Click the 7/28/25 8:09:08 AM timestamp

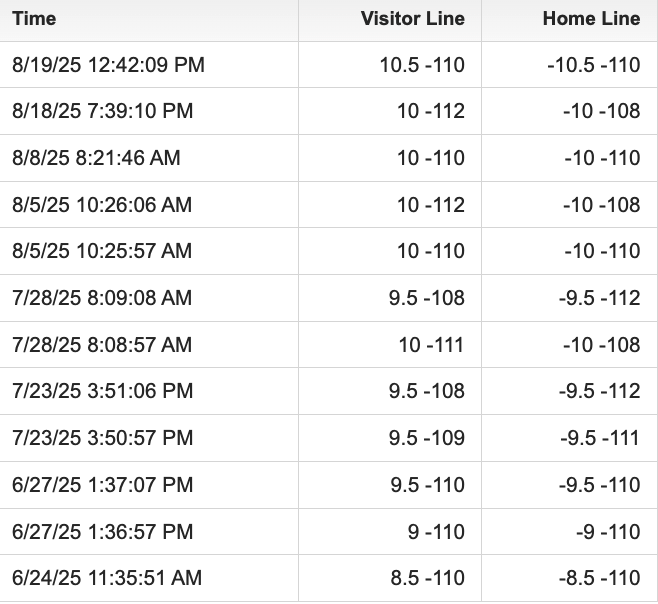tap(102, 298)
